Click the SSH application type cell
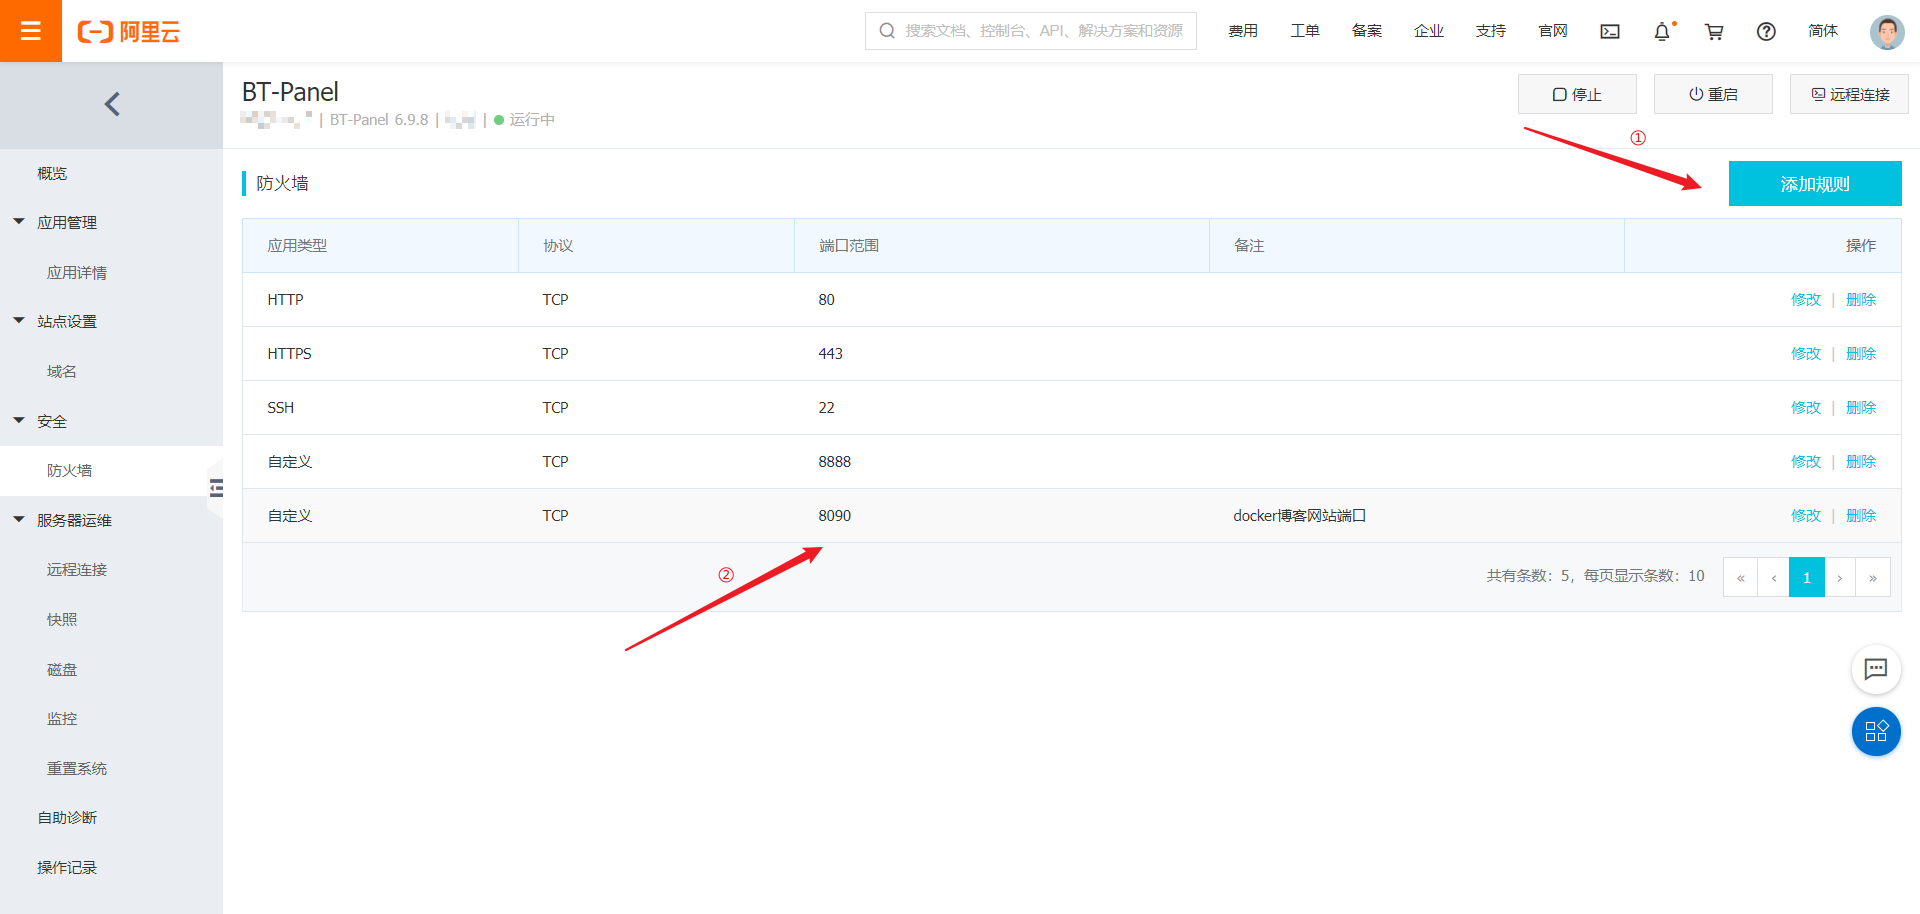 (281, 408)
